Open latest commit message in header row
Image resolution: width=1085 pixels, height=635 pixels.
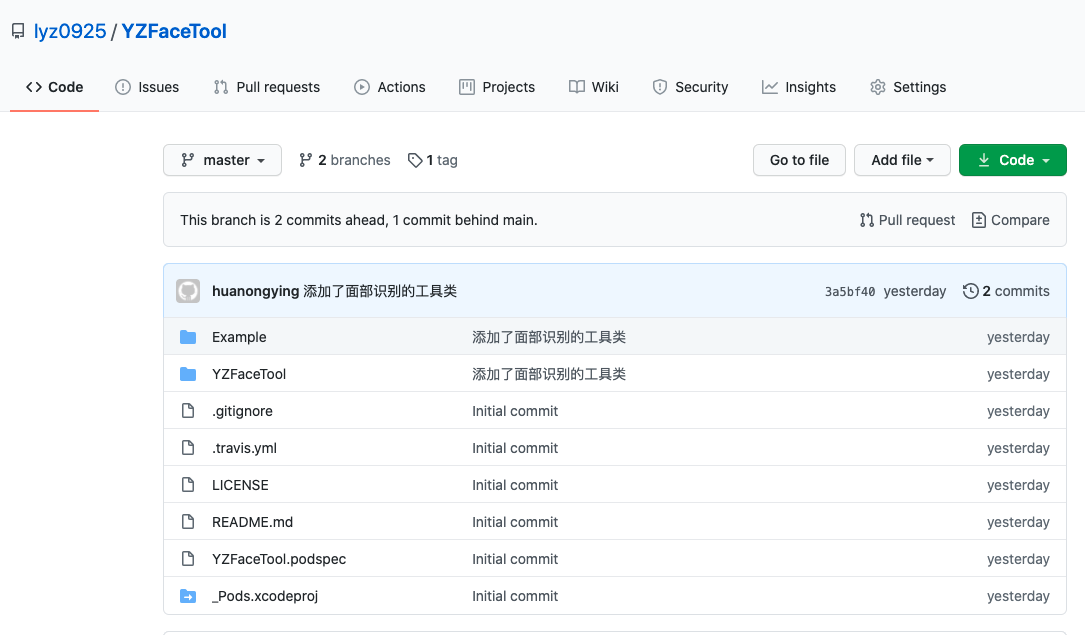click(x=380, y=291)
